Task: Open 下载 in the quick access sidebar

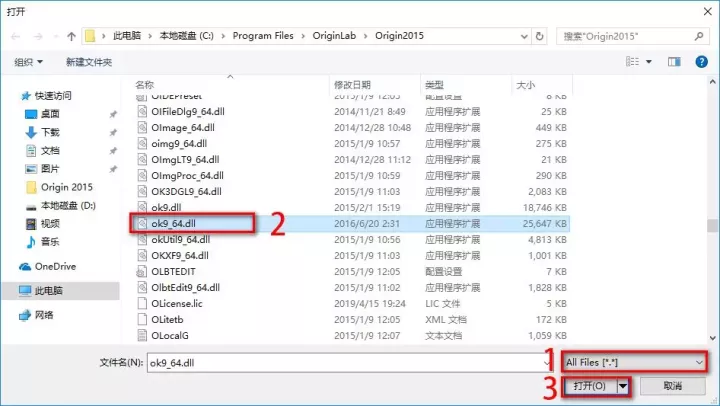Action: coord(50,132)
